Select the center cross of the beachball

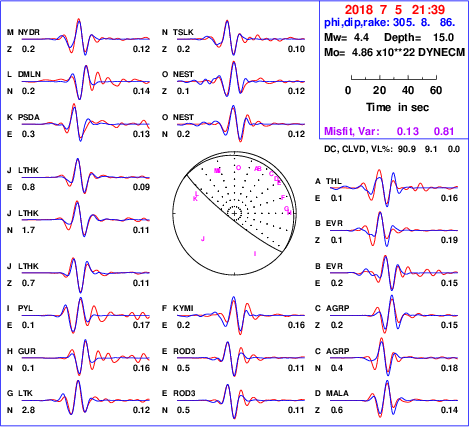click(234, 213)
